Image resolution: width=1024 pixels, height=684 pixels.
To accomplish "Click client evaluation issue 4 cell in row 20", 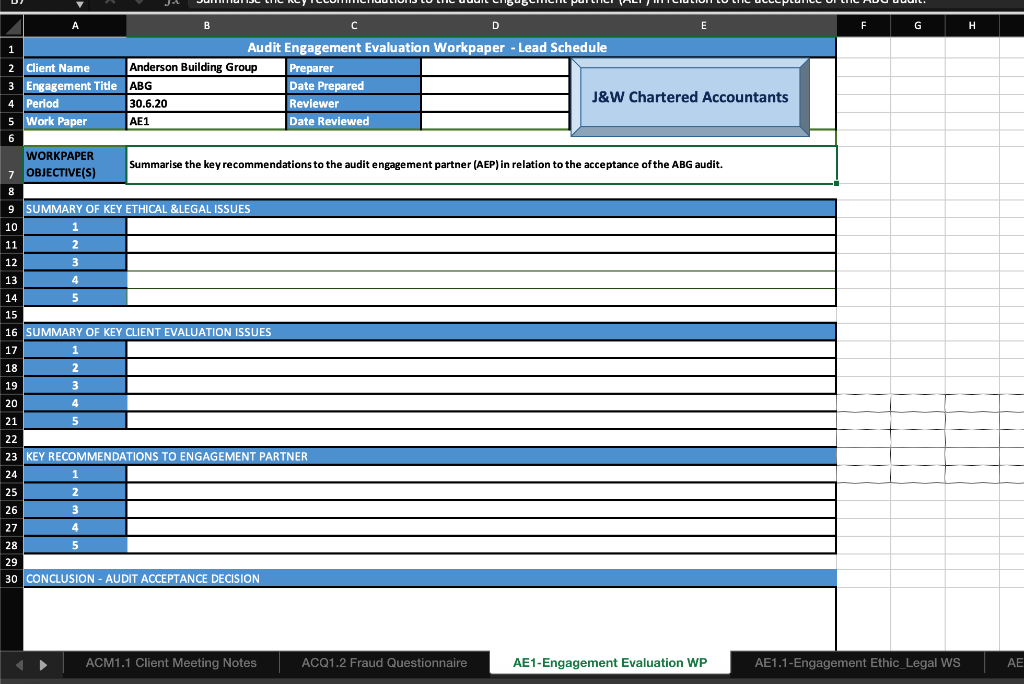I will tap(481, 403).
